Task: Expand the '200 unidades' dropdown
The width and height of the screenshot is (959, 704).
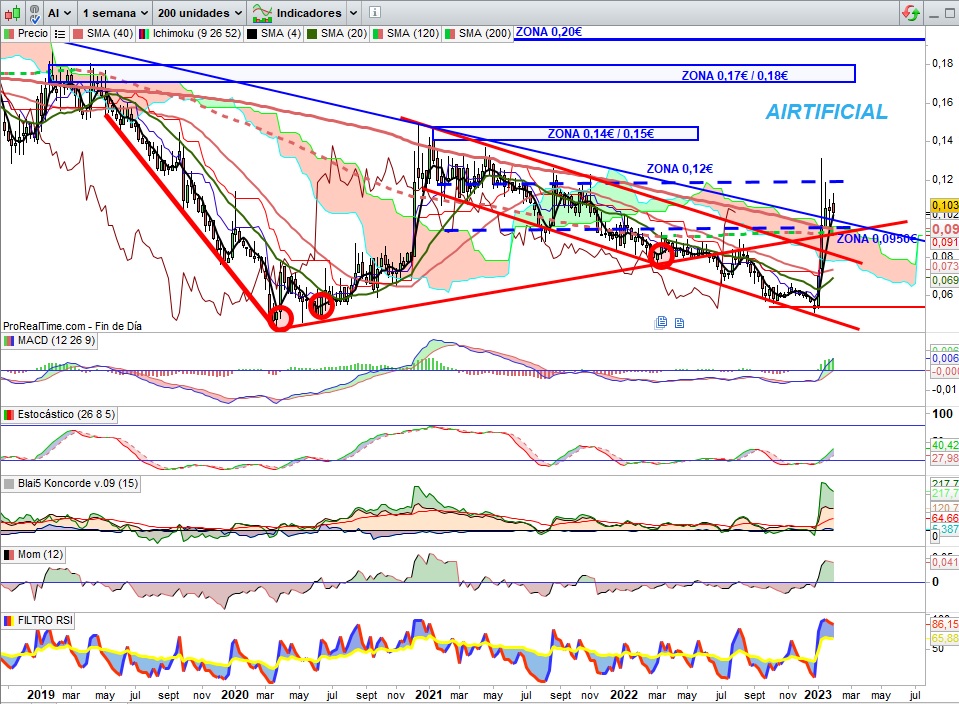Action: pos(201,13)
